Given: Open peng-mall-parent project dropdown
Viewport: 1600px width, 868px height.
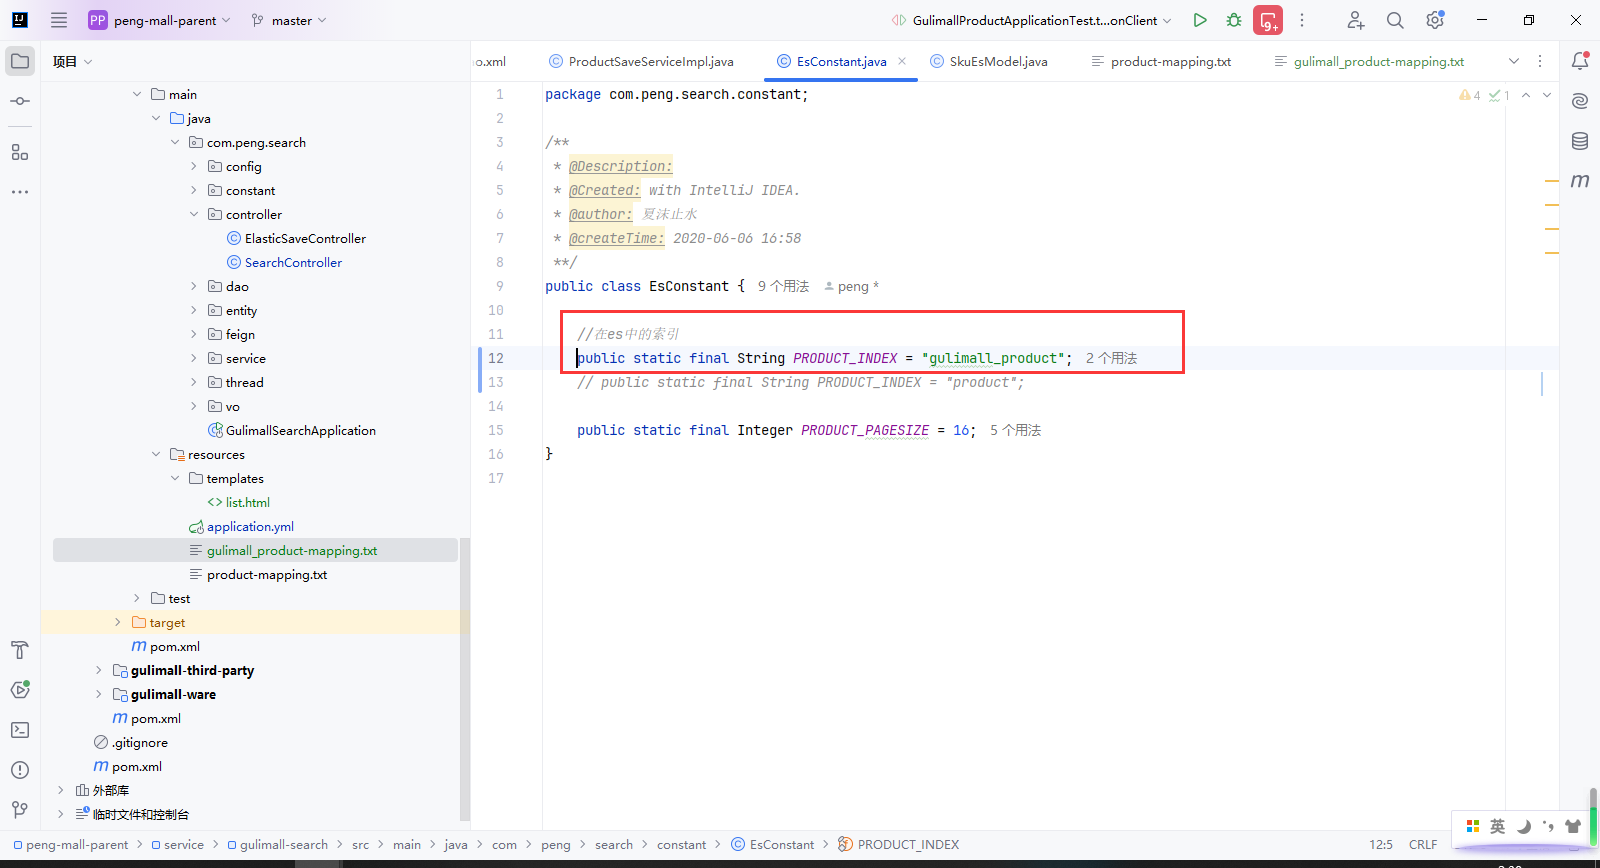Looking at the screenshot, I should tap(160, 20).
